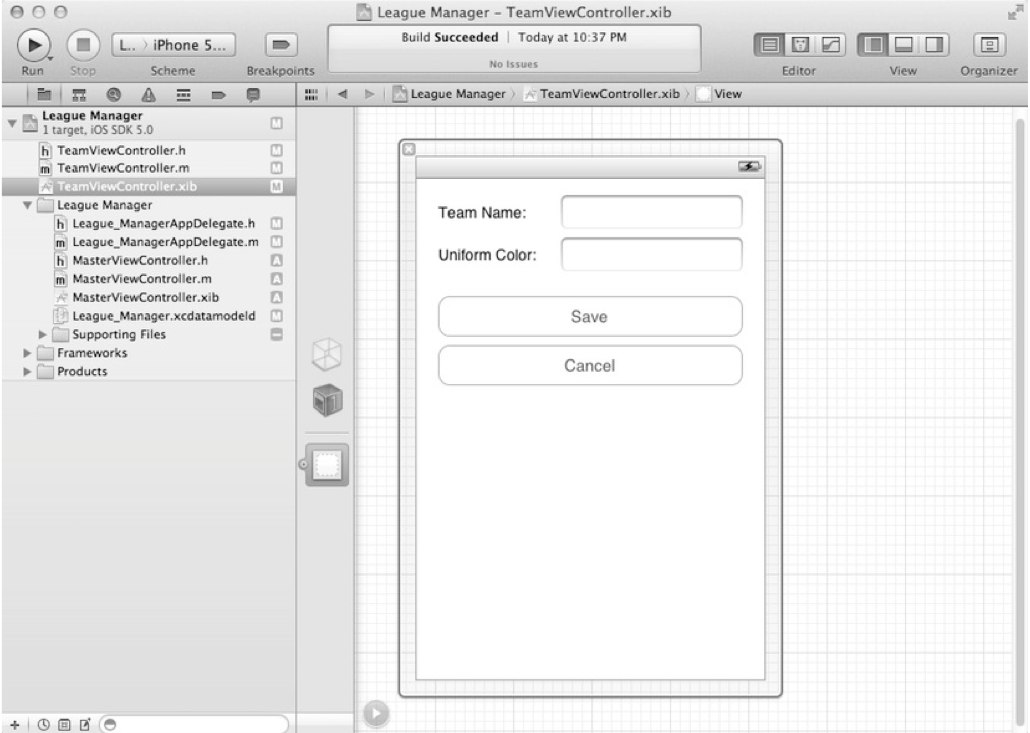Image resolution: width=1030 pixels, height=733 pixels.
Task: Click the simulated status bar battery icon
Action: tap(749, 167)
